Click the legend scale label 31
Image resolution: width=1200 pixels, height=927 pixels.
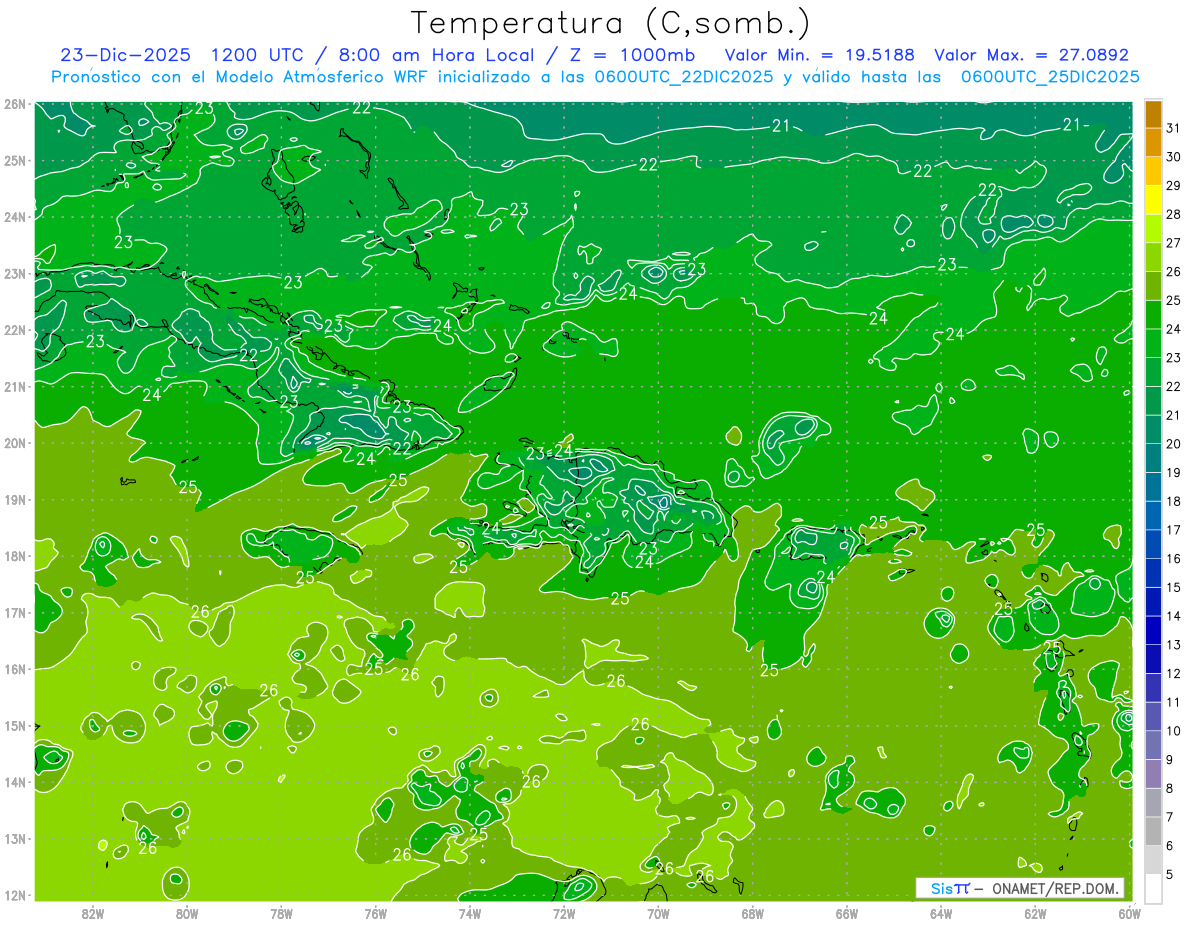pos(1174,128)
